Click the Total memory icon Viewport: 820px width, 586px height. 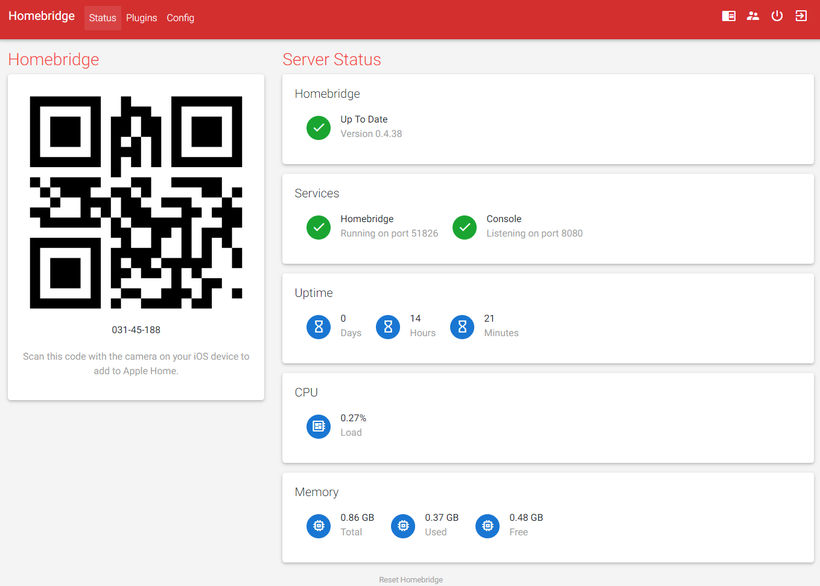(x=318, y=526)
